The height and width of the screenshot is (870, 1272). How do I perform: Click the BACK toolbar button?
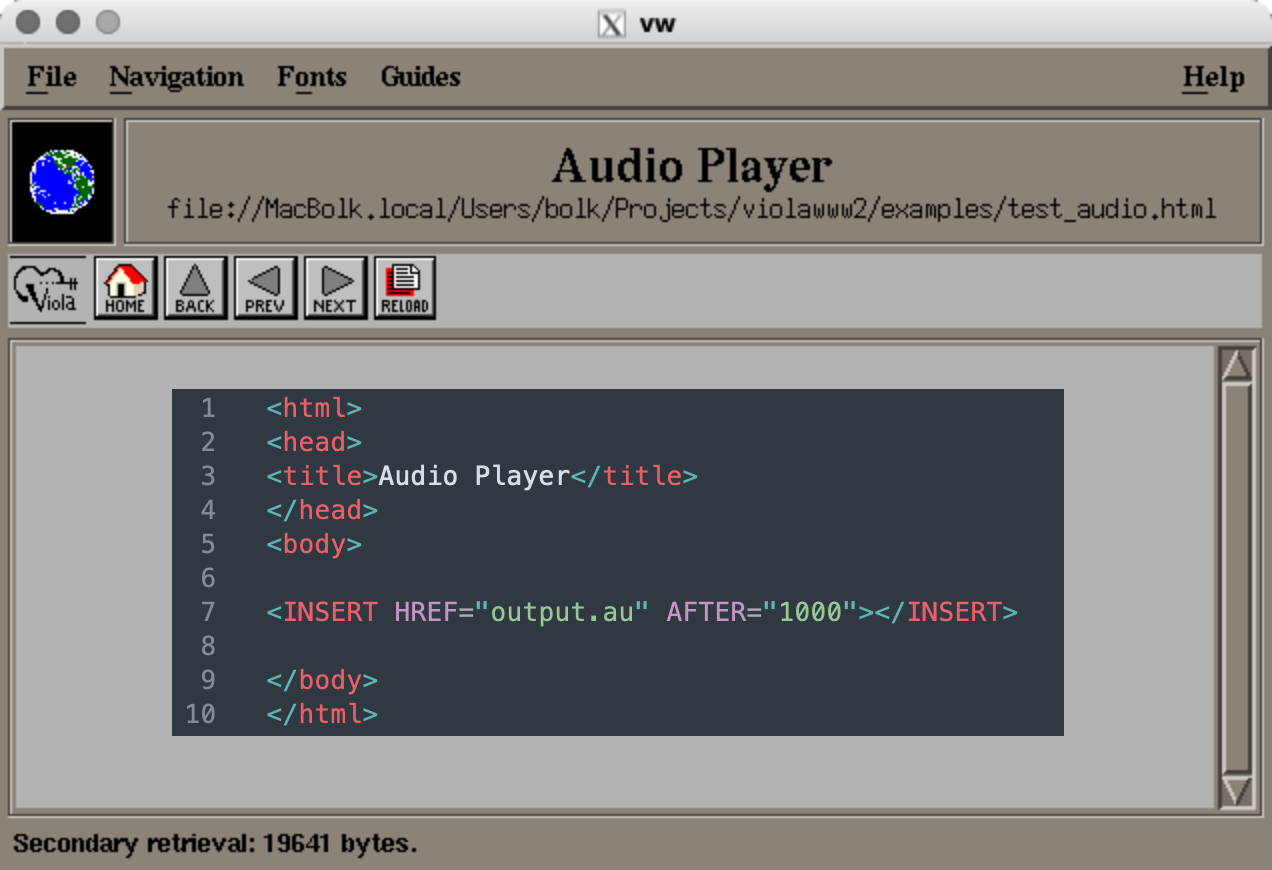pyautogui.click(x=195, y=288)
